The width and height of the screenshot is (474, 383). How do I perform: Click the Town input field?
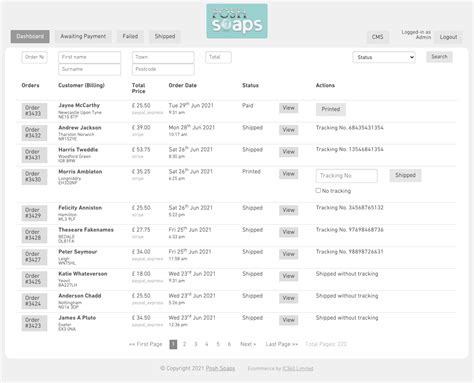pos(163,57)
